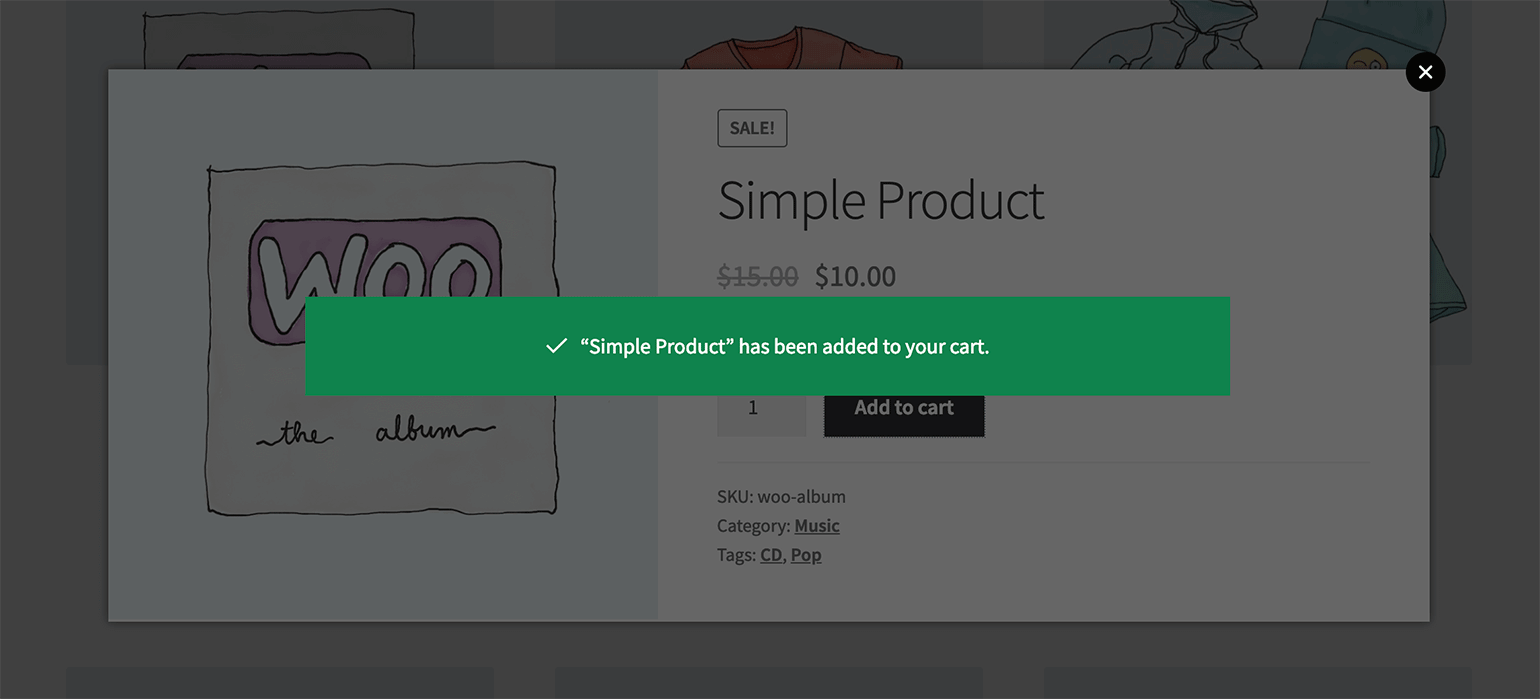
Task: Click the product card at bottom center
Action: point(770,685)
